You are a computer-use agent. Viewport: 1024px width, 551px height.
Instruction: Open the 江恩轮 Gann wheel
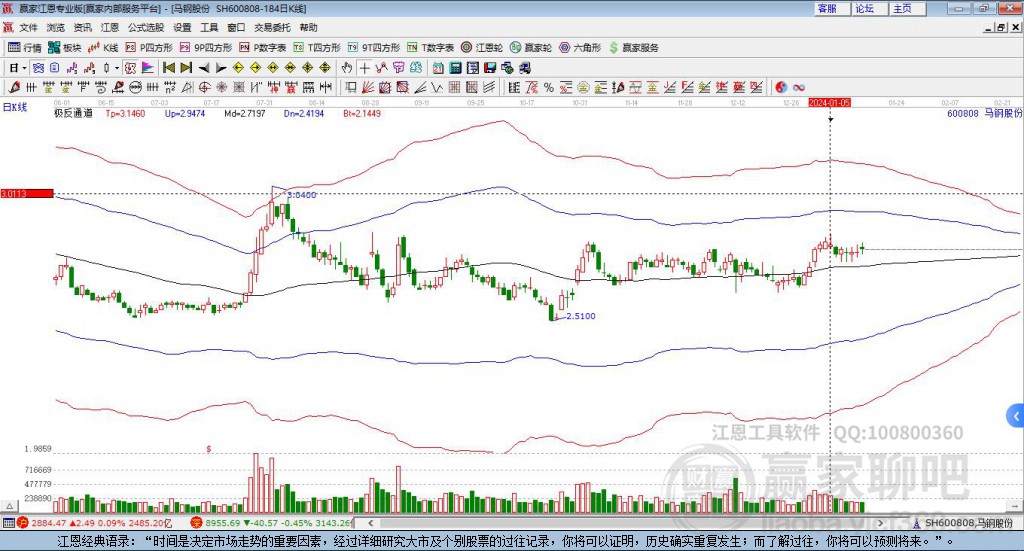482,48
